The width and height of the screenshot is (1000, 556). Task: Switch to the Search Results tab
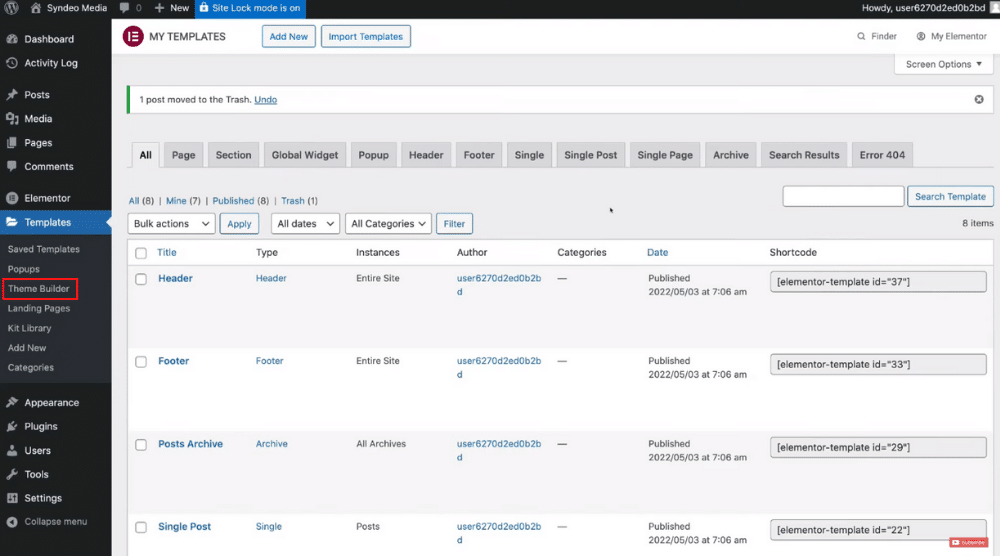tap(804, 155)
